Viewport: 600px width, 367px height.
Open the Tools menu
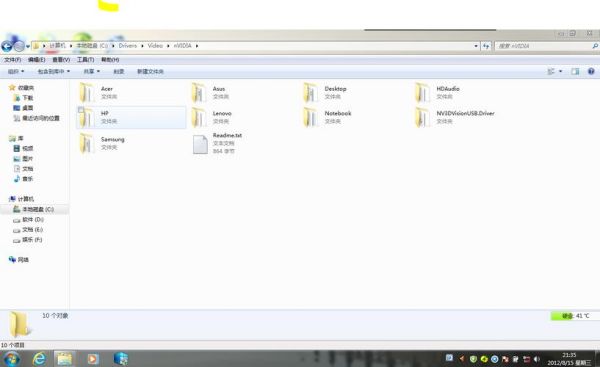[85, 60]
